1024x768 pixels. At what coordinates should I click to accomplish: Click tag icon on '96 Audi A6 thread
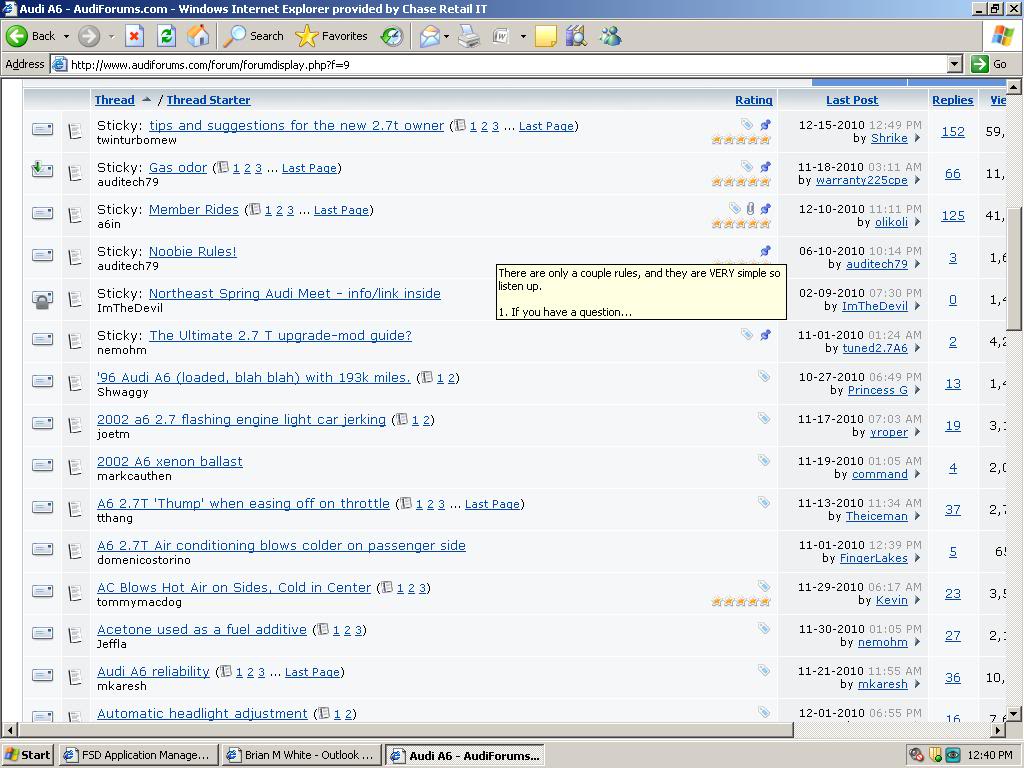(763, 376)
